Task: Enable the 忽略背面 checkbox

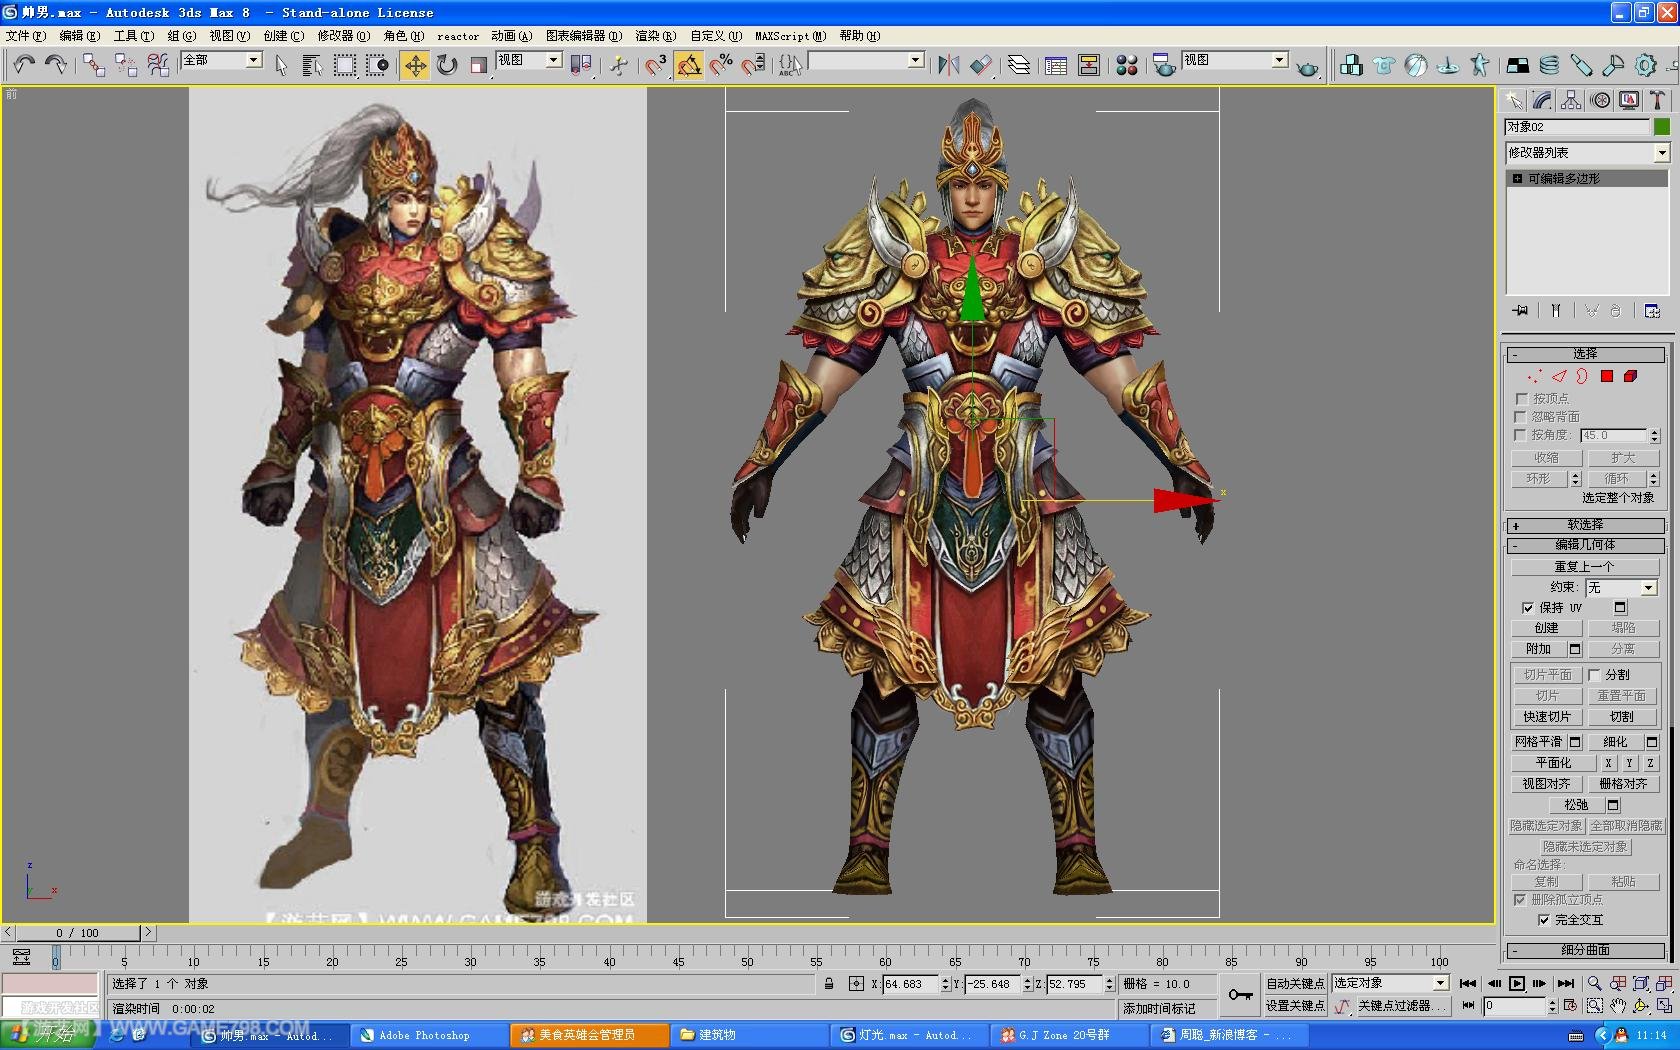Action: point(1521,416)
